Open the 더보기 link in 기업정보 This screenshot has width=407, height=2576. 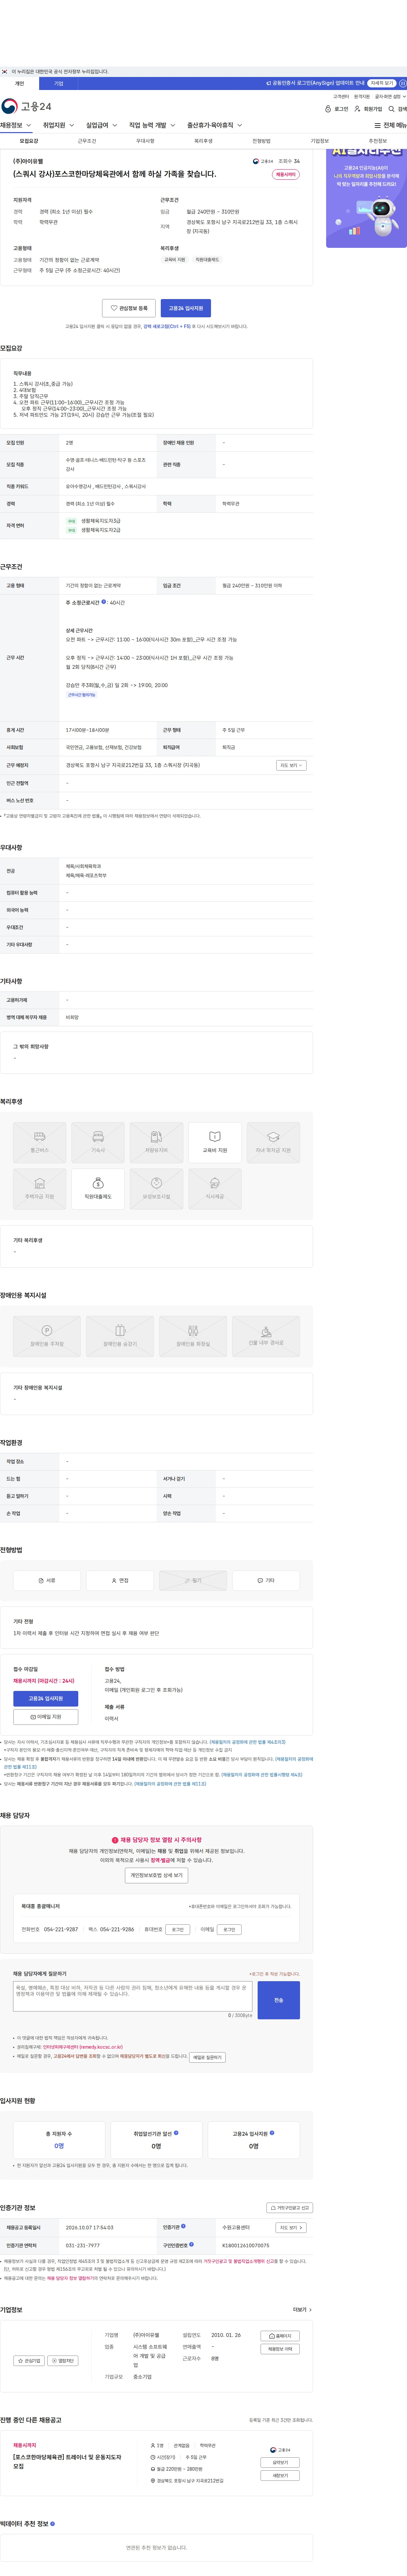pos(302,2310)
